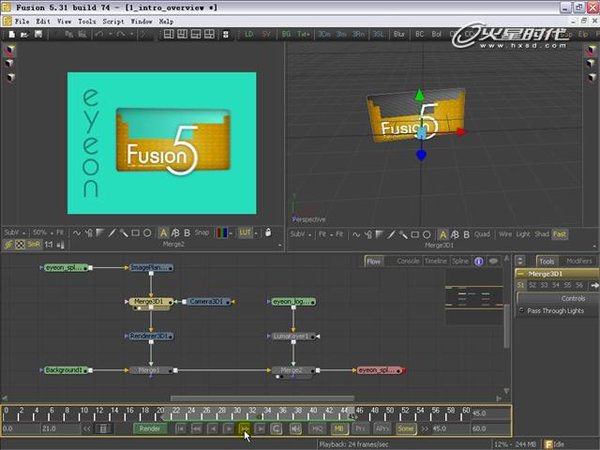
Task: Choose the second view layout icon
Action: [182, 34]
